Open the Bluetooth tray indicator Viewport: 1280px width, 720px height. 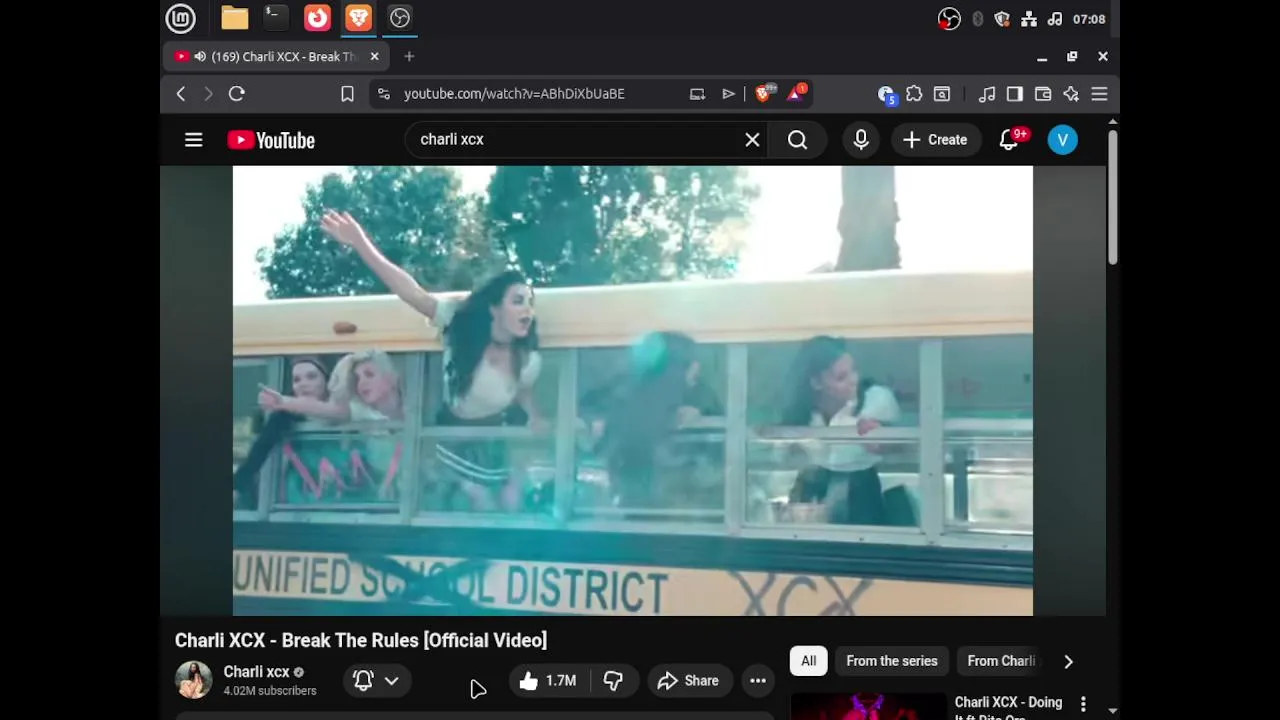click(977, 19)
